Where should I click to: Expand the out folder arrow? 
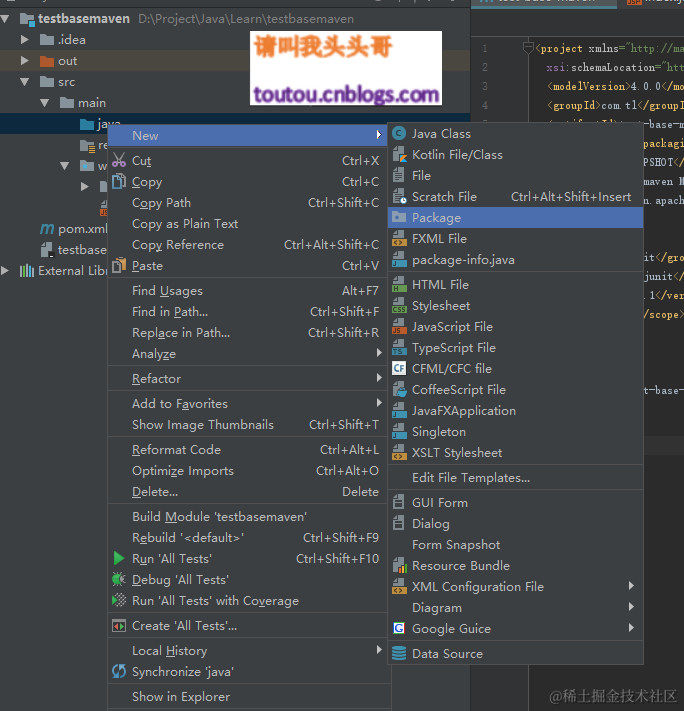(25, 61)
